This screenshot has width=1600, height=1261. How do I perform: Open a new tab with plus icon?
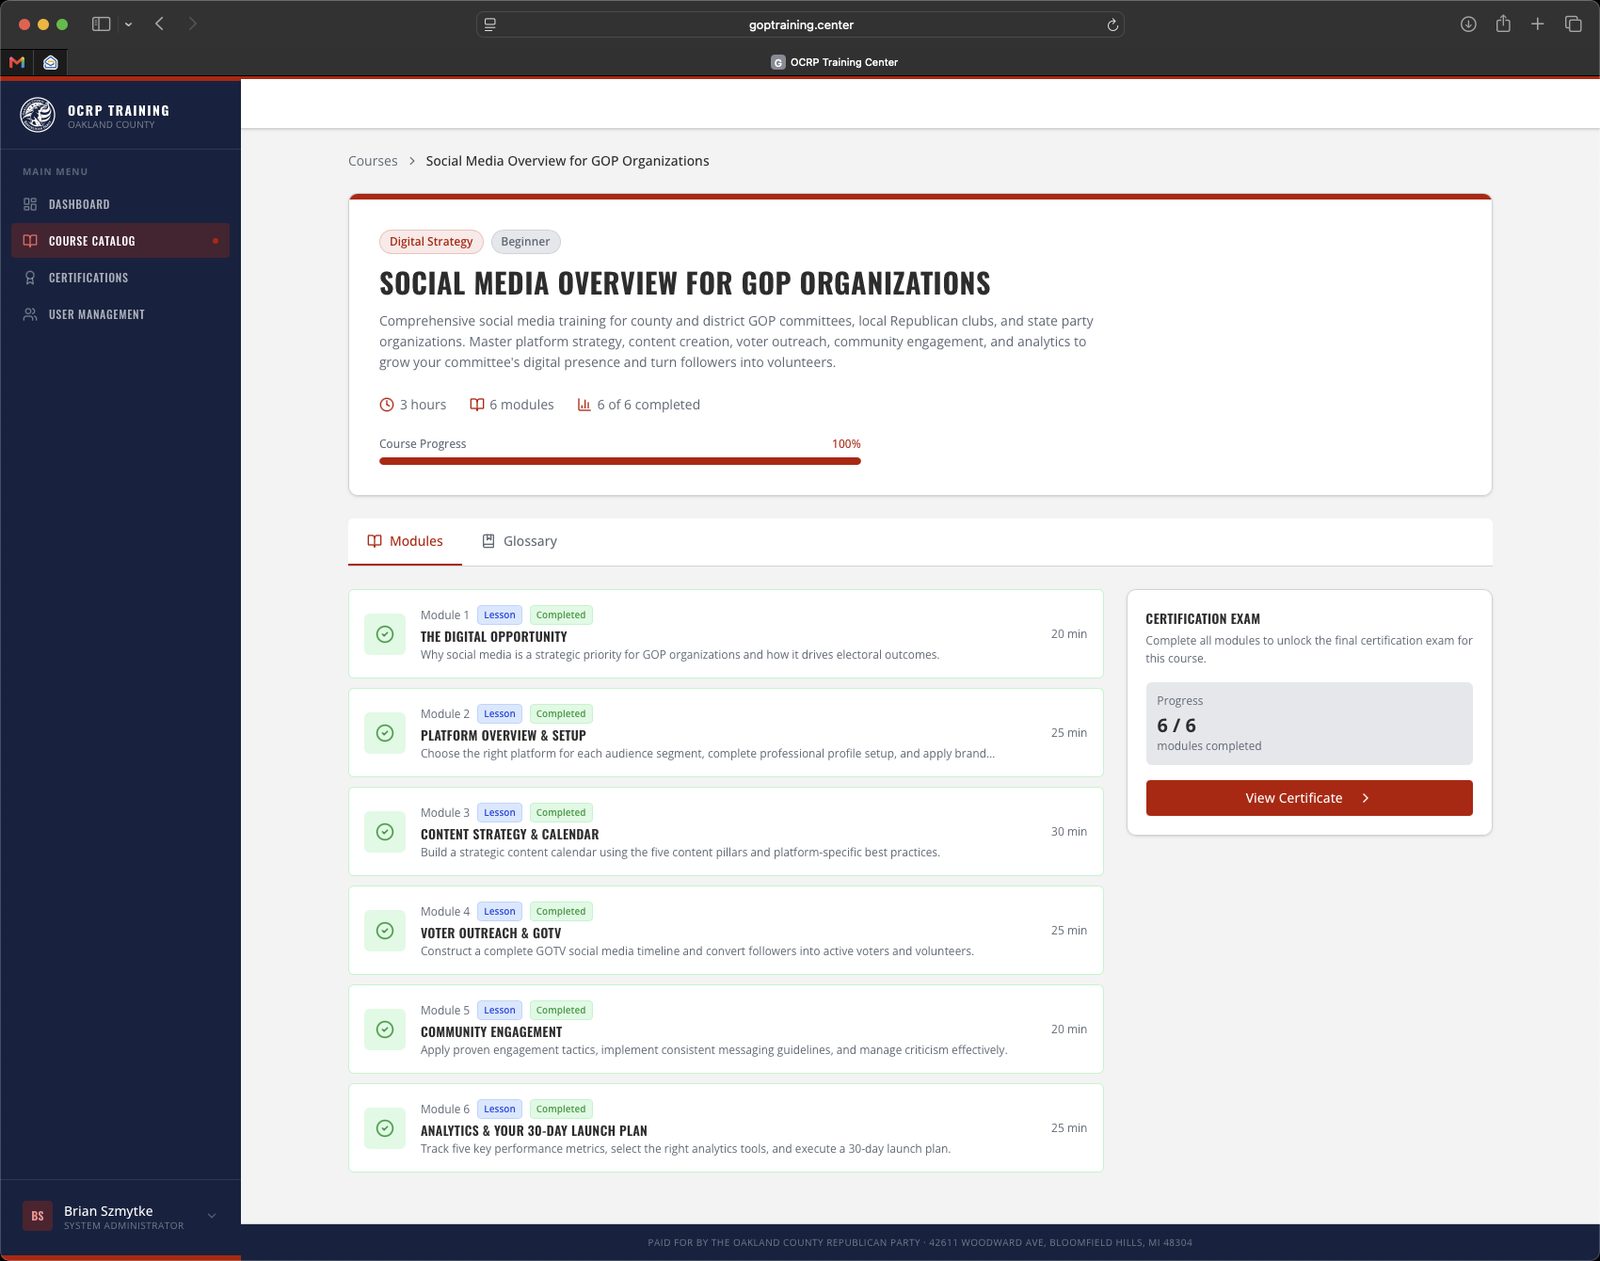pos(1538,24)
